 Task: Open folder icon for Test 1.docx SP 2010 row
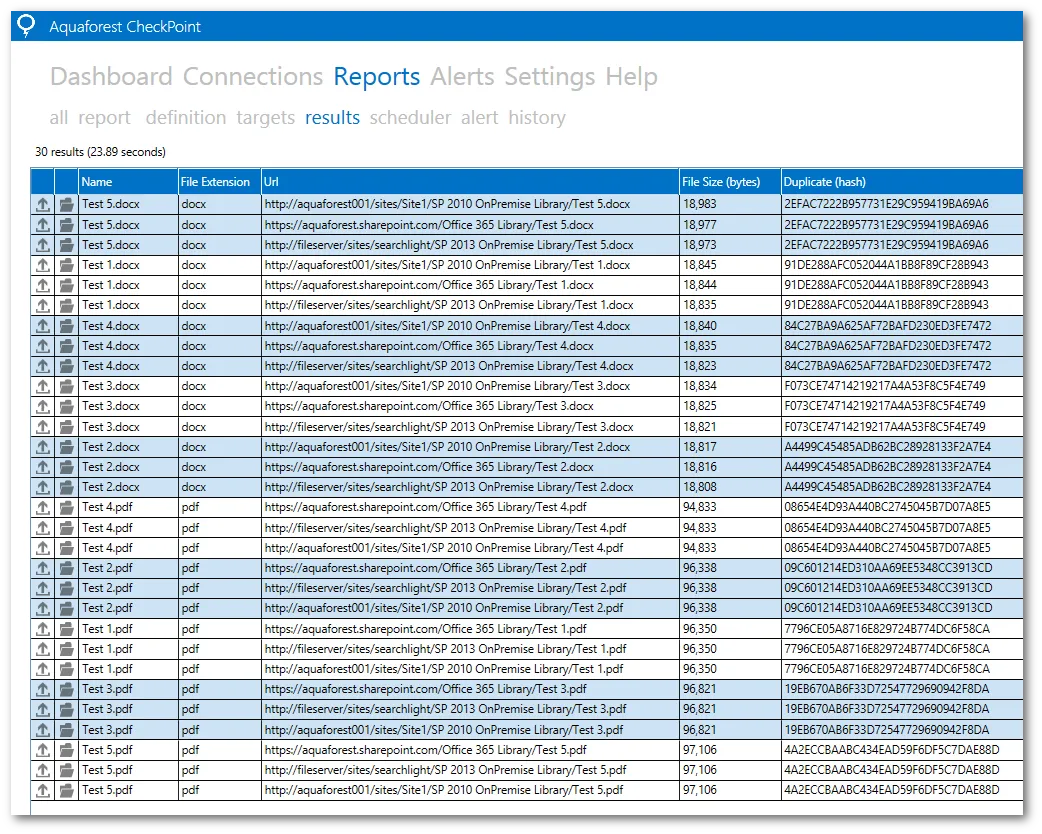click(x=66, y=265)
